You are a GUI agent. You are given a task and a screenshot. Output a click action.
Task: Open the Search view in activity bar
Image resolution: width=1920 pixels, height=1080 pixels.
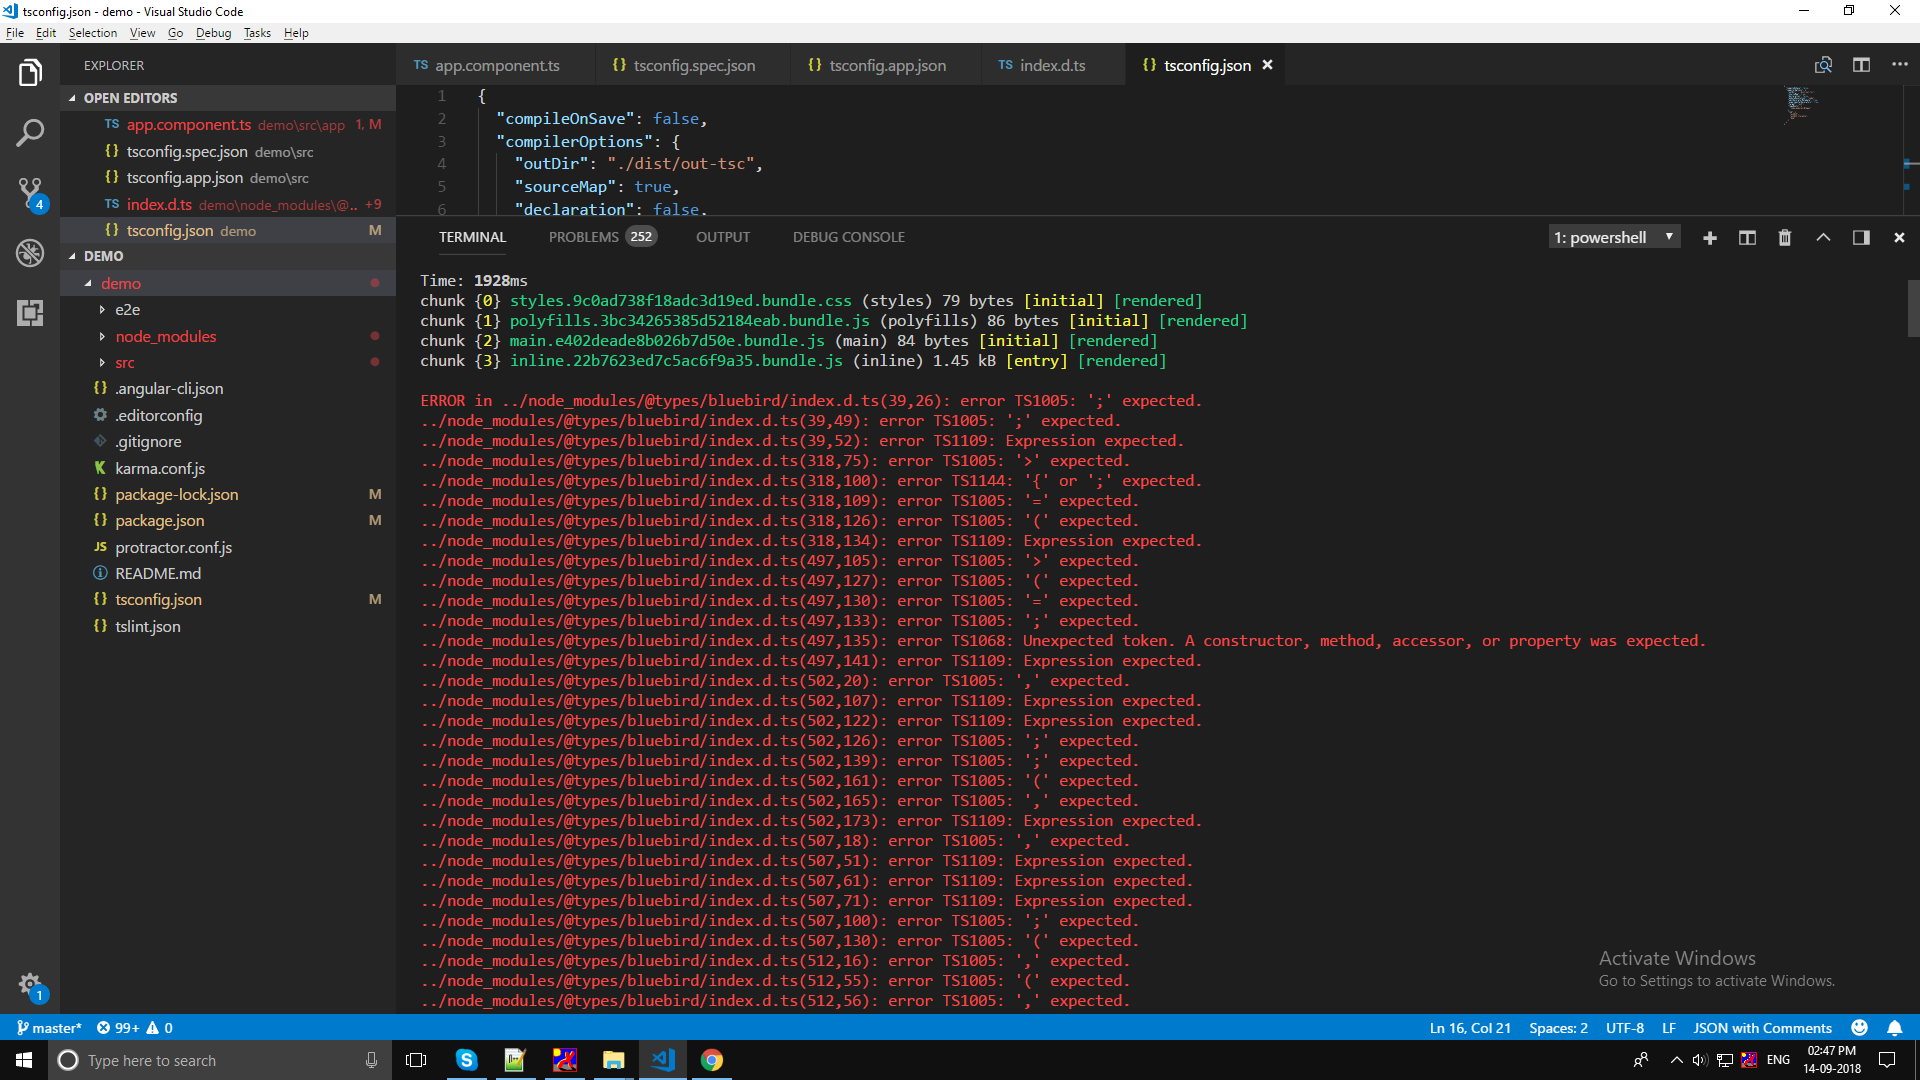(x=30, y=132)
